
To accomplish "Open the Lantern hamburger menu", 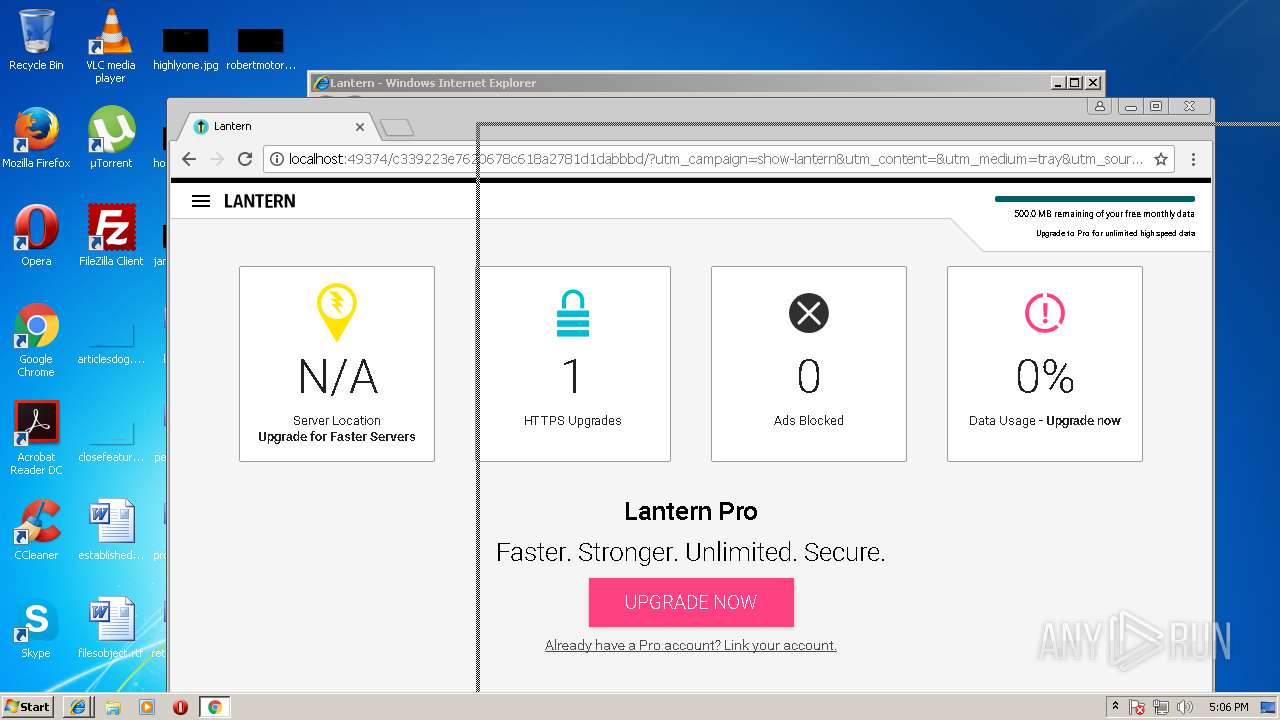I will point(201,201).
